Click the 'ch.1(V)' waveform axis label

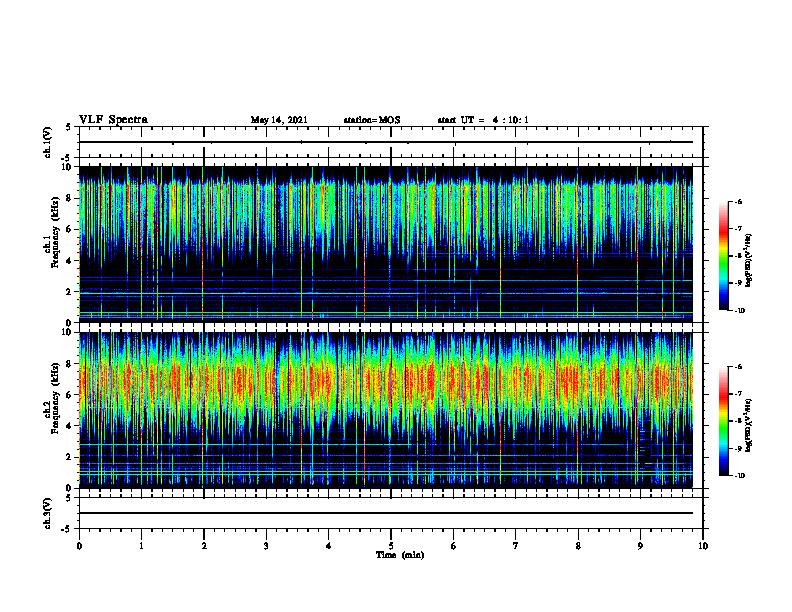(48, 142)
